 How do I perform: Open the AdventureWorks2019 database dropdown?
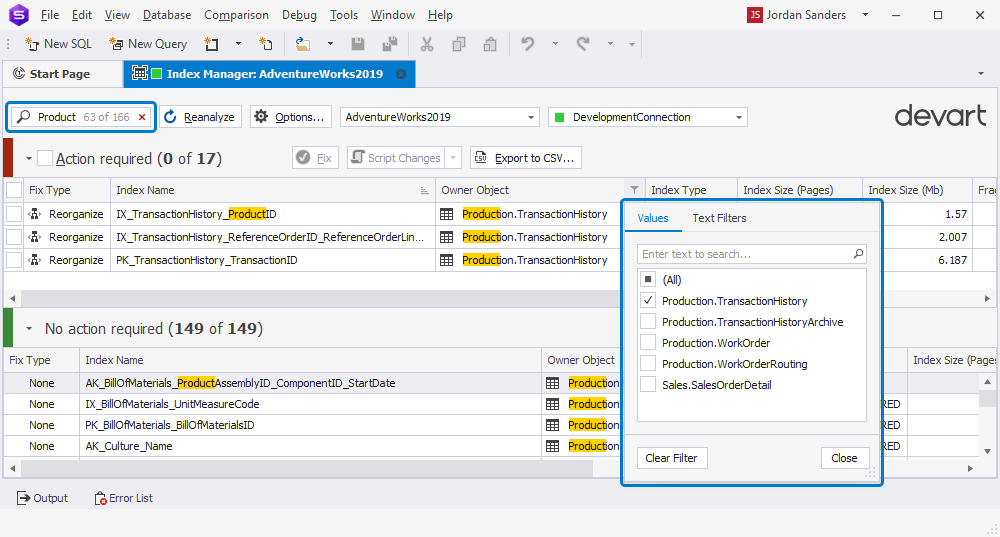531,117
